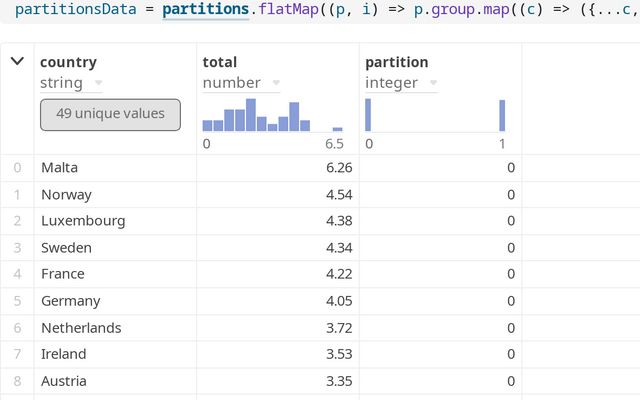Viewport: 640px width, 400px height.
Task: Select the Norway country cell
Action: pos(66,194)
